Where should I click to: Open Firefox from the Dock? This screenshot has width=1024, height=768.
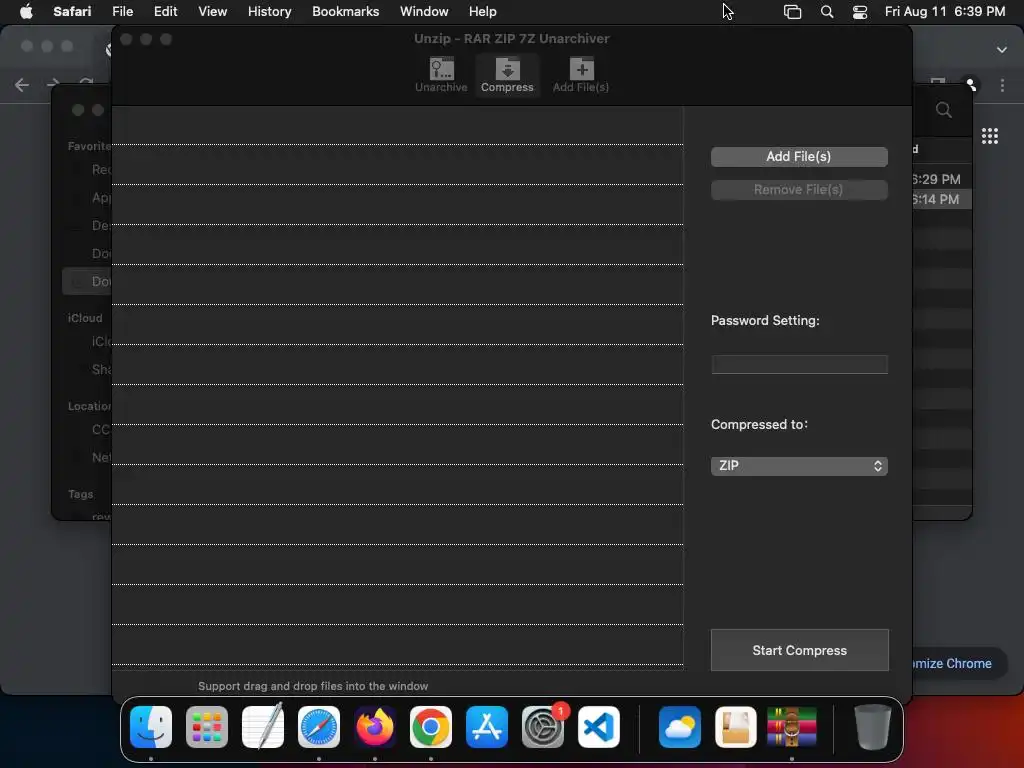[375, 727]
